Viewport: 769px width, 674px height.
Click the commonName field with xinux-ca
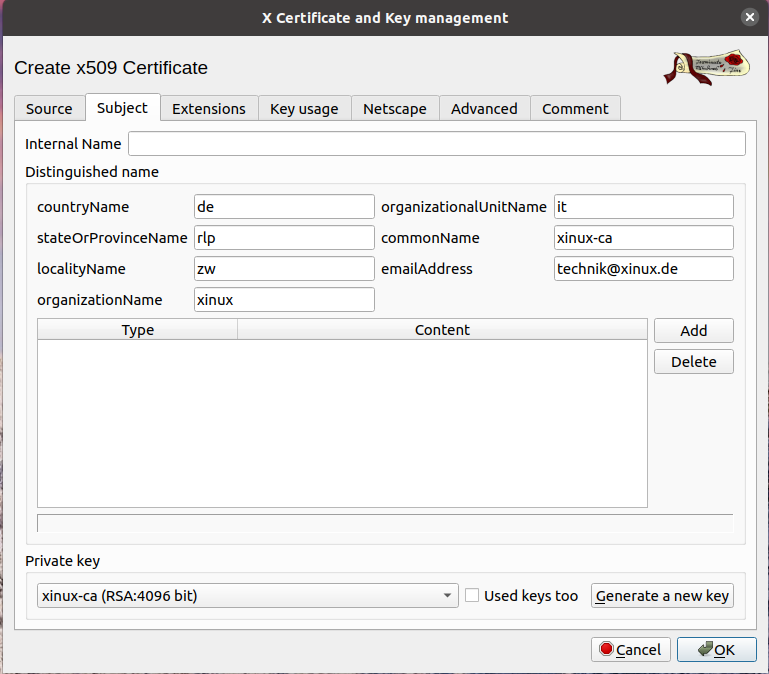pyautogui.click(x=643, y=238)
